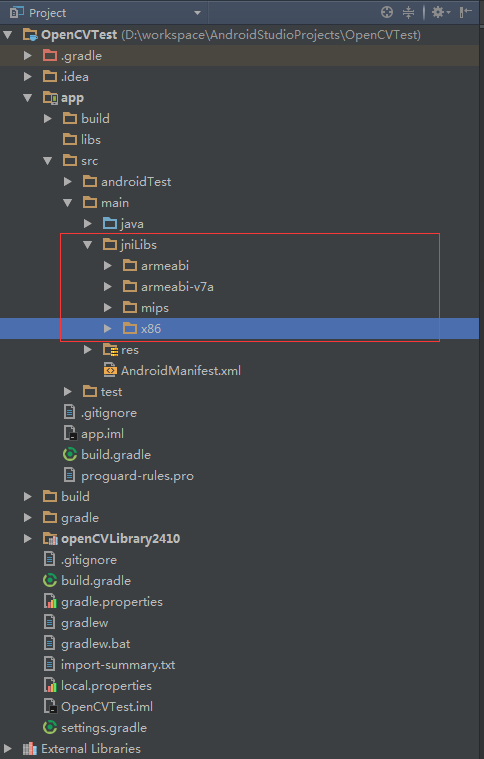Collapse the main folder arrow
The image size is (484, 759).
[68, 203]
